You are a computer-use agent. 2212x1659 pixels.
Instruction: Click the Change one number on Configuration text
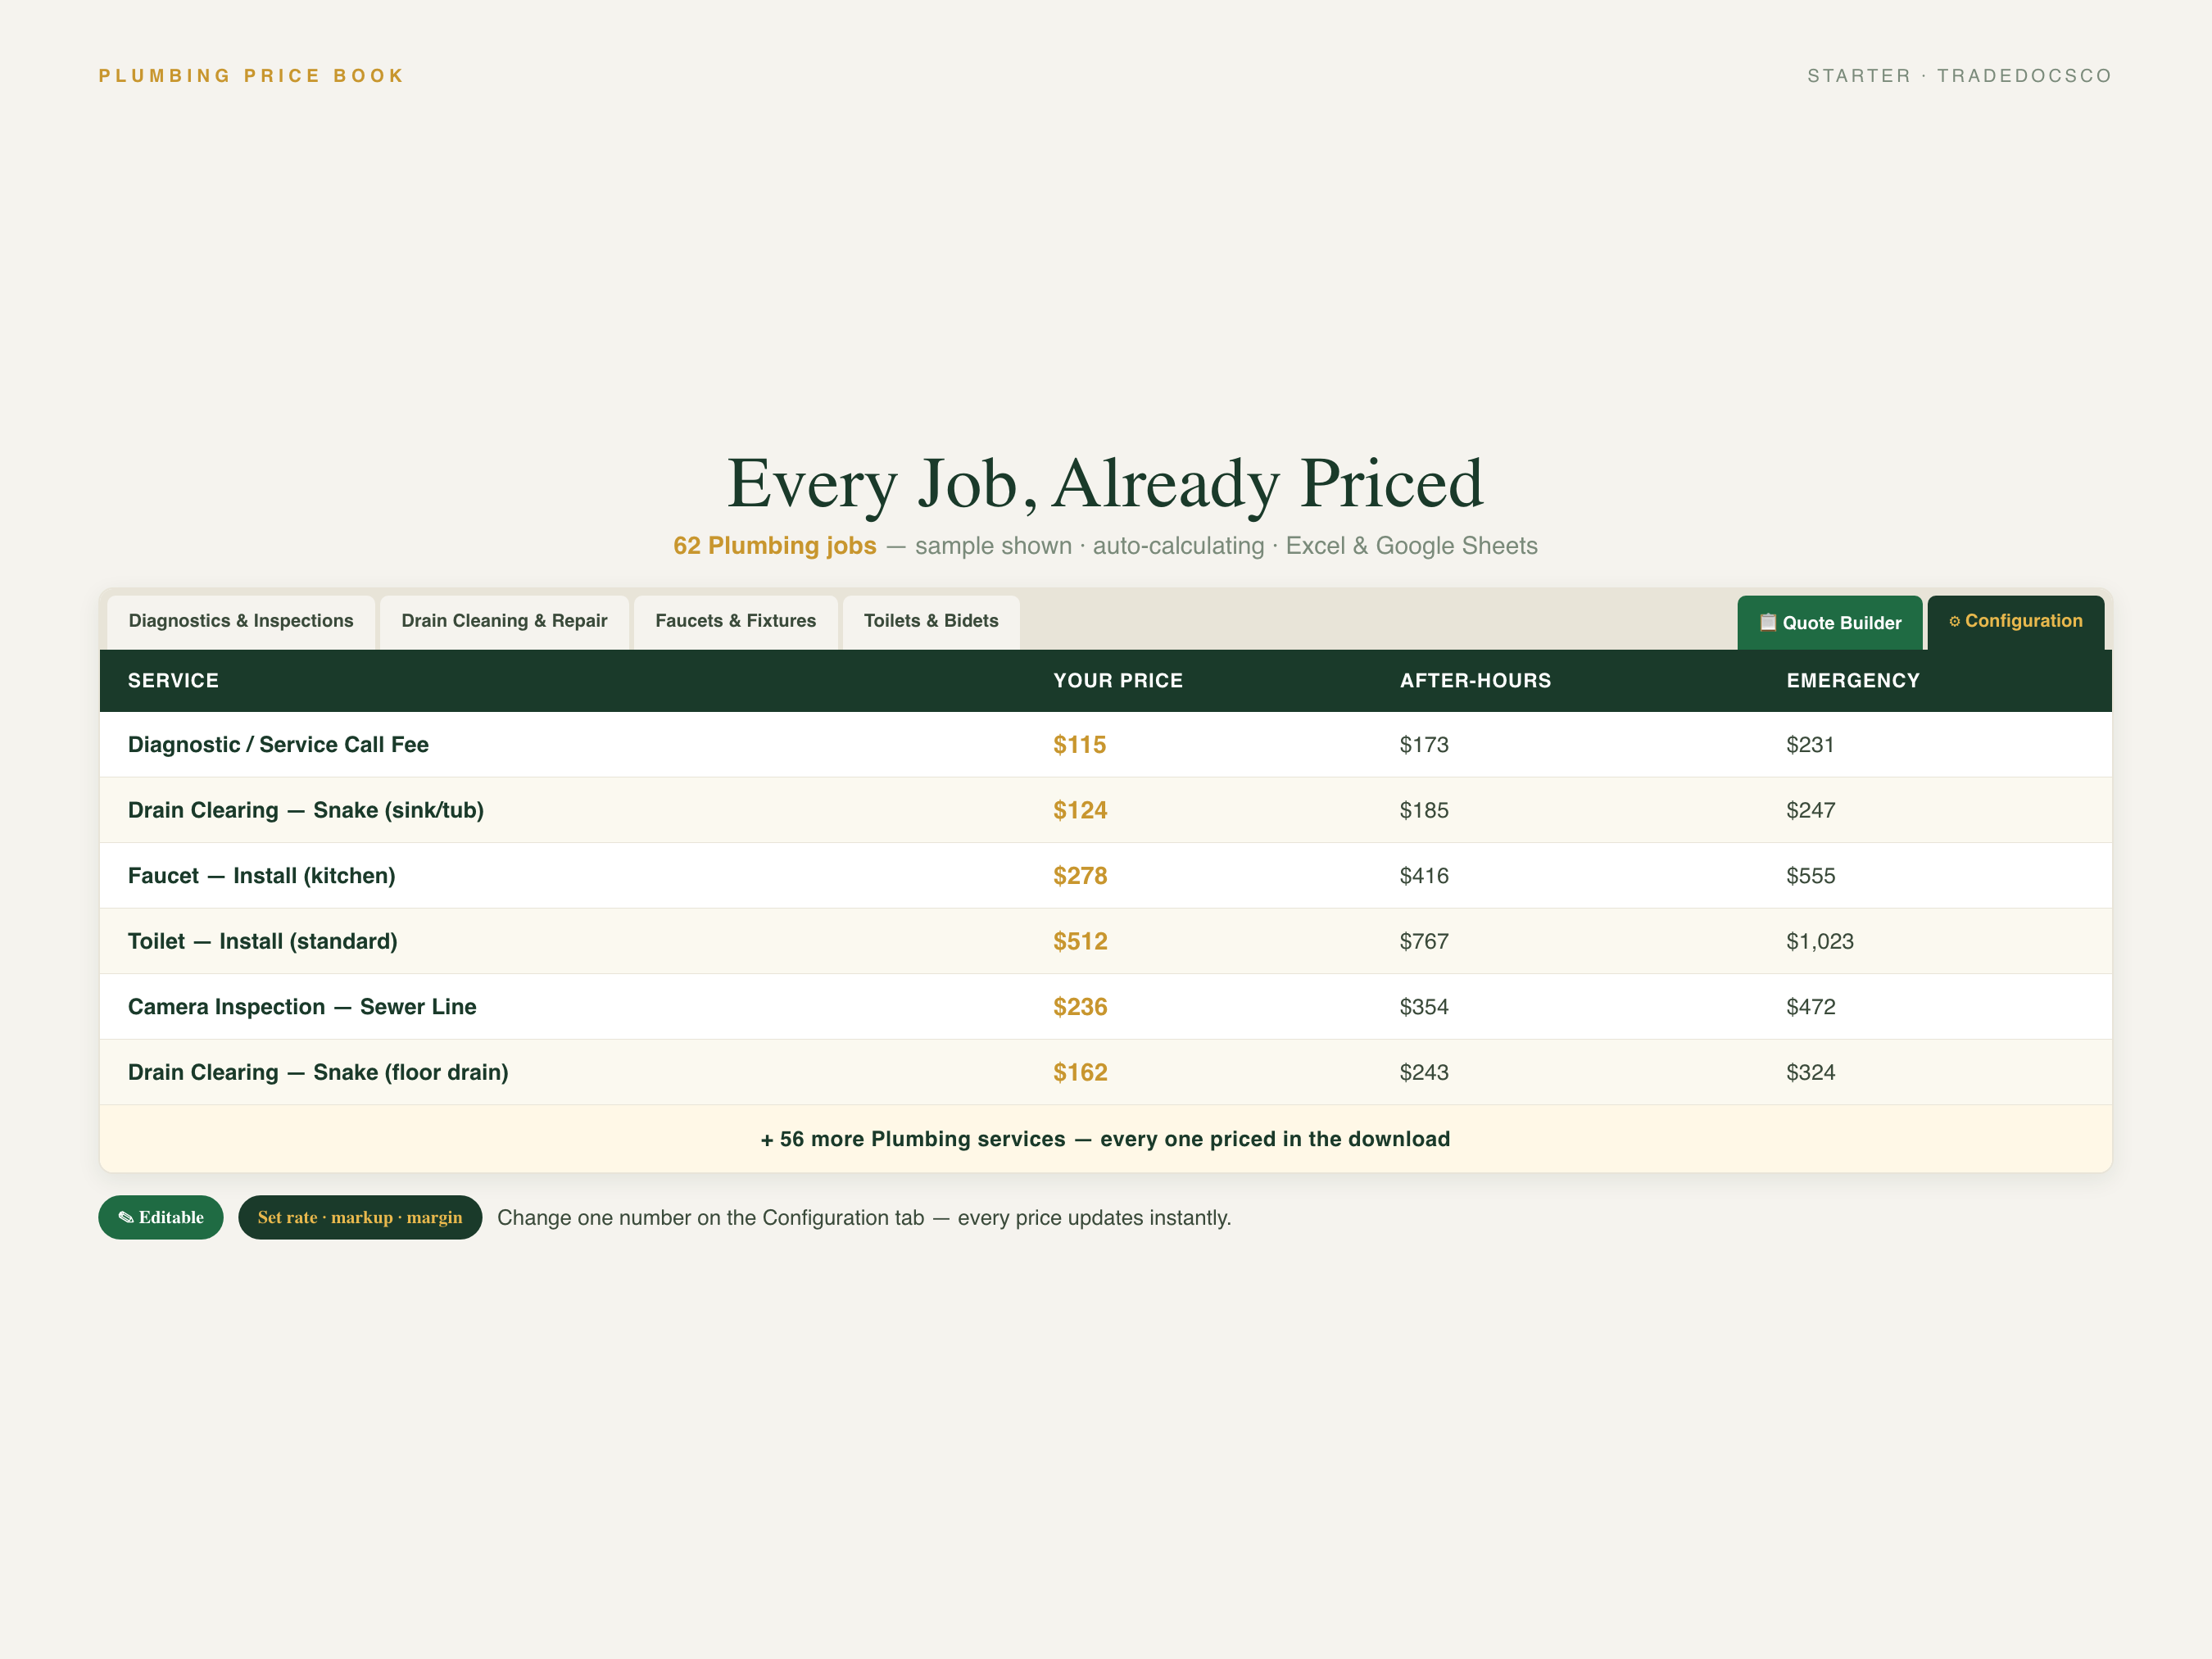tap(864, 1218)
